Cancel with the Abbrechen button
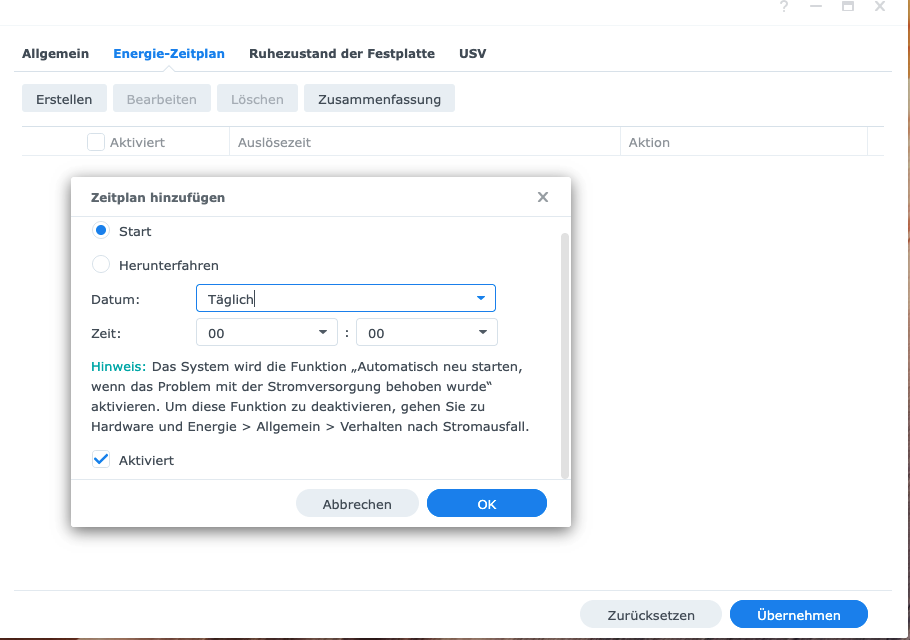Image resolution: width=910 pixels, height=640 pixels. [357, 504]
